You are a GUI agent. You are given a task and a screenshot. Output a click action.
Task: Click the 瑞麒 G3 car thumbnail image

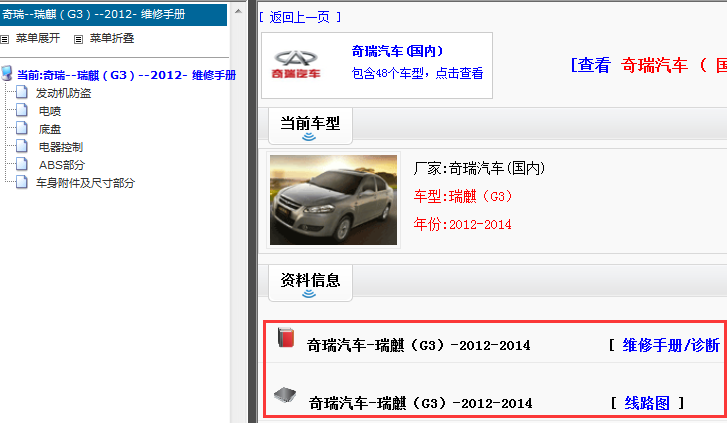[x=333, y=200]
